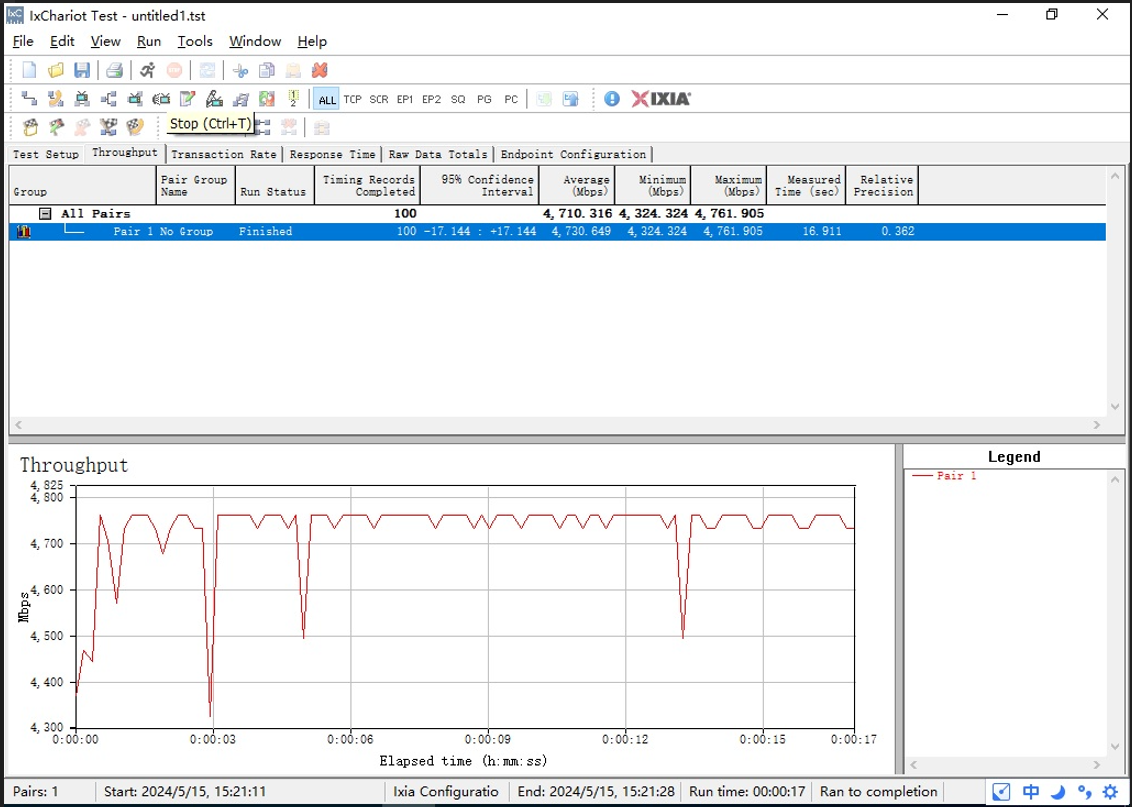
Task: Click the New test document icon
Action: click(30, 70)
